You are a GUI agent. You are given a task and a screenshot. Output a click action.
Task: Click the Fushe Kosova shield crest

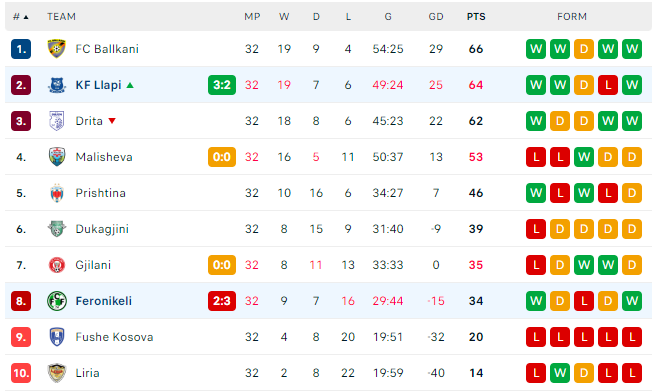(x=57, y=337)
